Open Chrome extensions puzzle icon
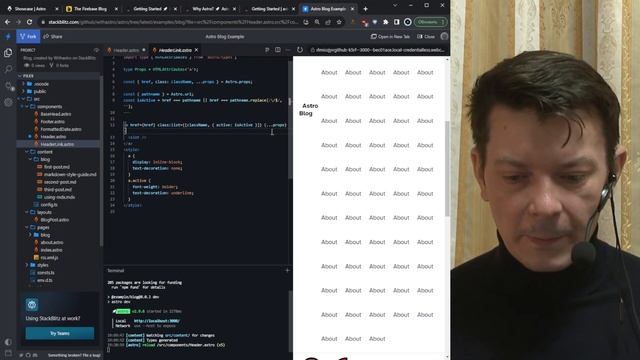Viewport: 640px width, 360px height. tap(385, 22)
